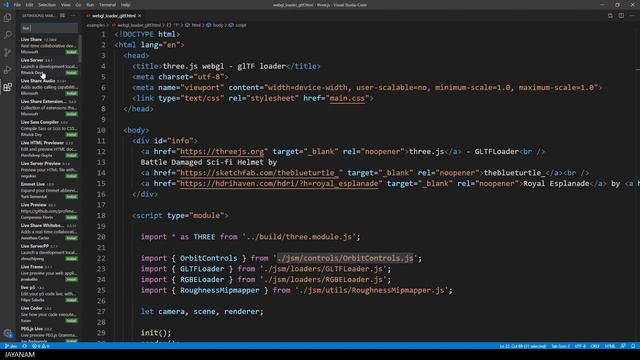Install the Live Server Preview extension

pyautogui.click(x=71, y=176)
